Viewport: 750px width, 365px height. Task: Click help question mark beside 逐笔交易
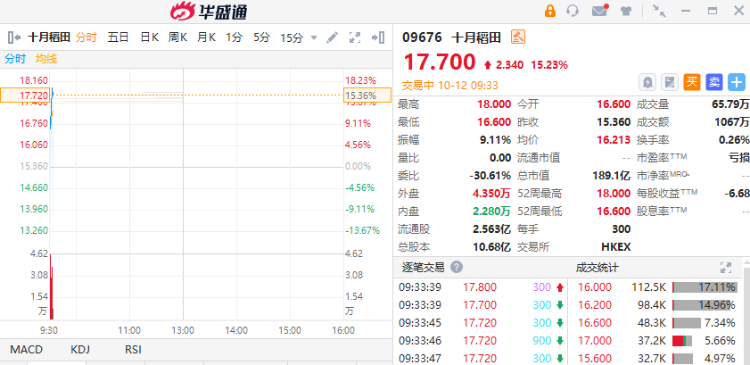pos(457,267)
